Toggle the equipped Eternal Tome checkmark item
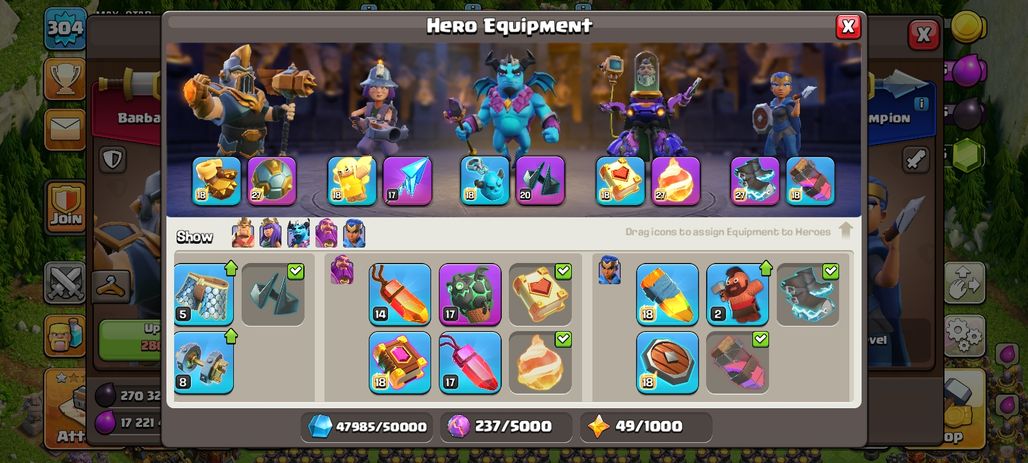The height and width of the screenshot is (463, 1028). [x=540, y=294]
